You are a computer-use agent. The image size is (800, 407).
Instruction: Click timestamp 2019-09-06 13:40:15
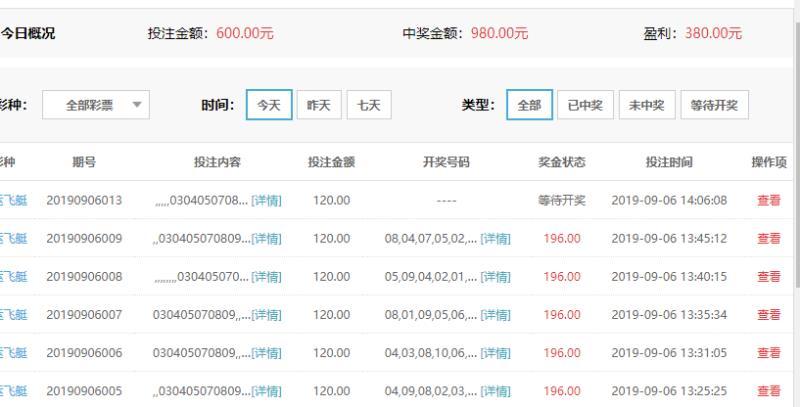tap(669, 277)
